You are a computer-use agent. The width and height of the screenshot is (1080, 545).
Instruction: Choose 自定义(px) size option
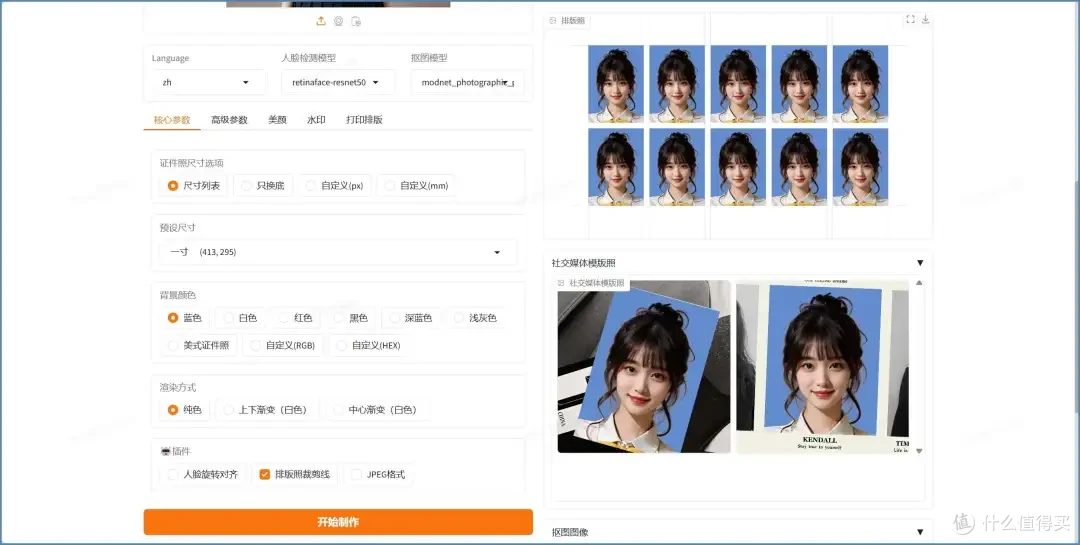[x=334, y=185]
